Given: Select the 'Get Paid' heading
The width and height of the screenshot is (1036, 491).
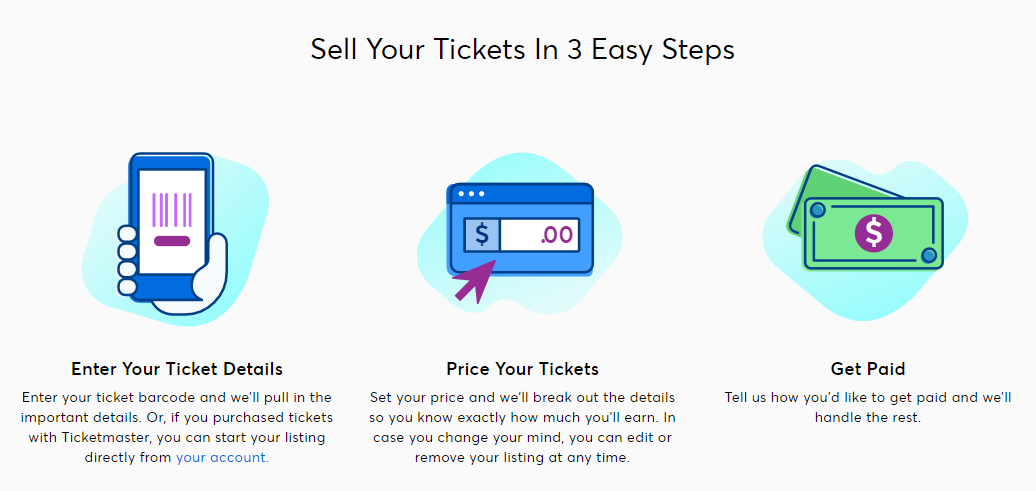Looking at the screenshot, I should click(x=868, y=369).
